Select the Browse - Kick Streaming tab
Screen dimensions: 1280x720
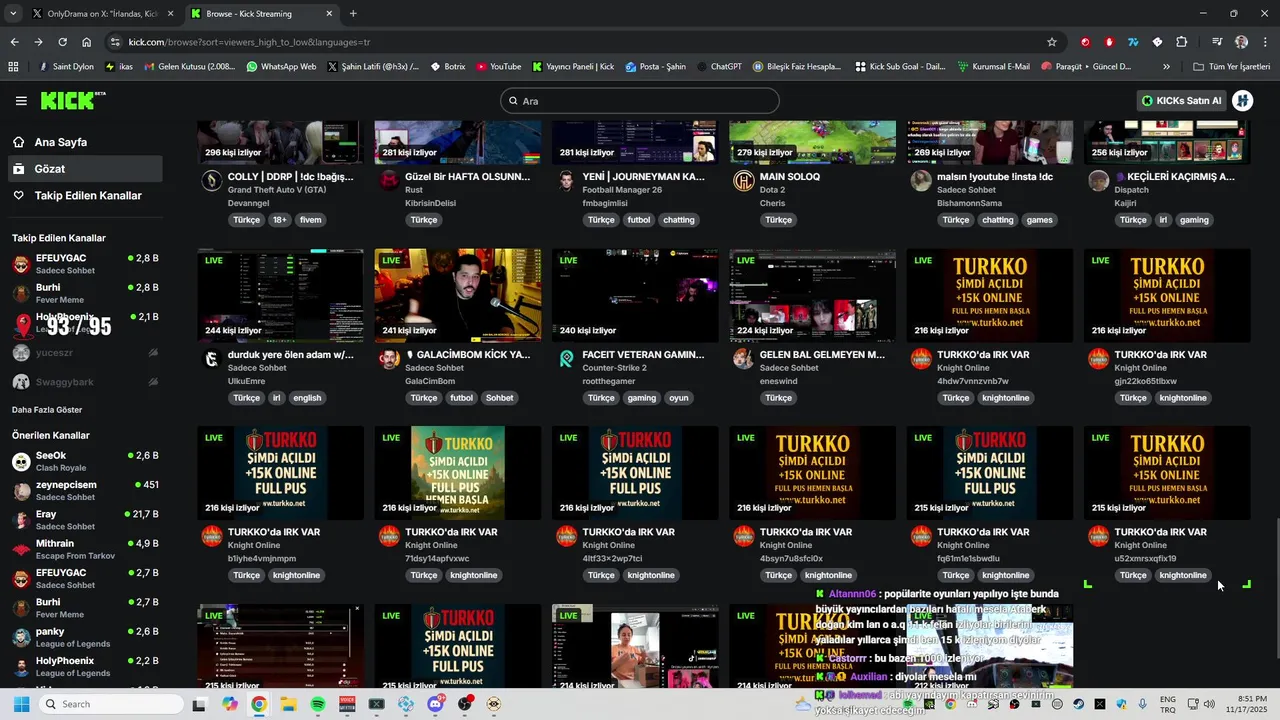click(260, 14)
